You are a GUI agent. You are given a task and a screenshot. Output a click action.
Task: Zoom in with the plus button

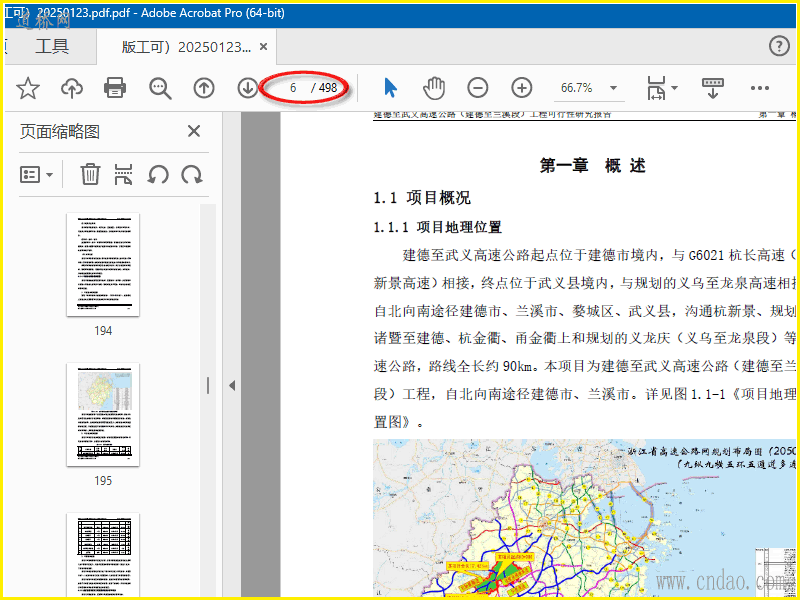(x=522, y=88)
